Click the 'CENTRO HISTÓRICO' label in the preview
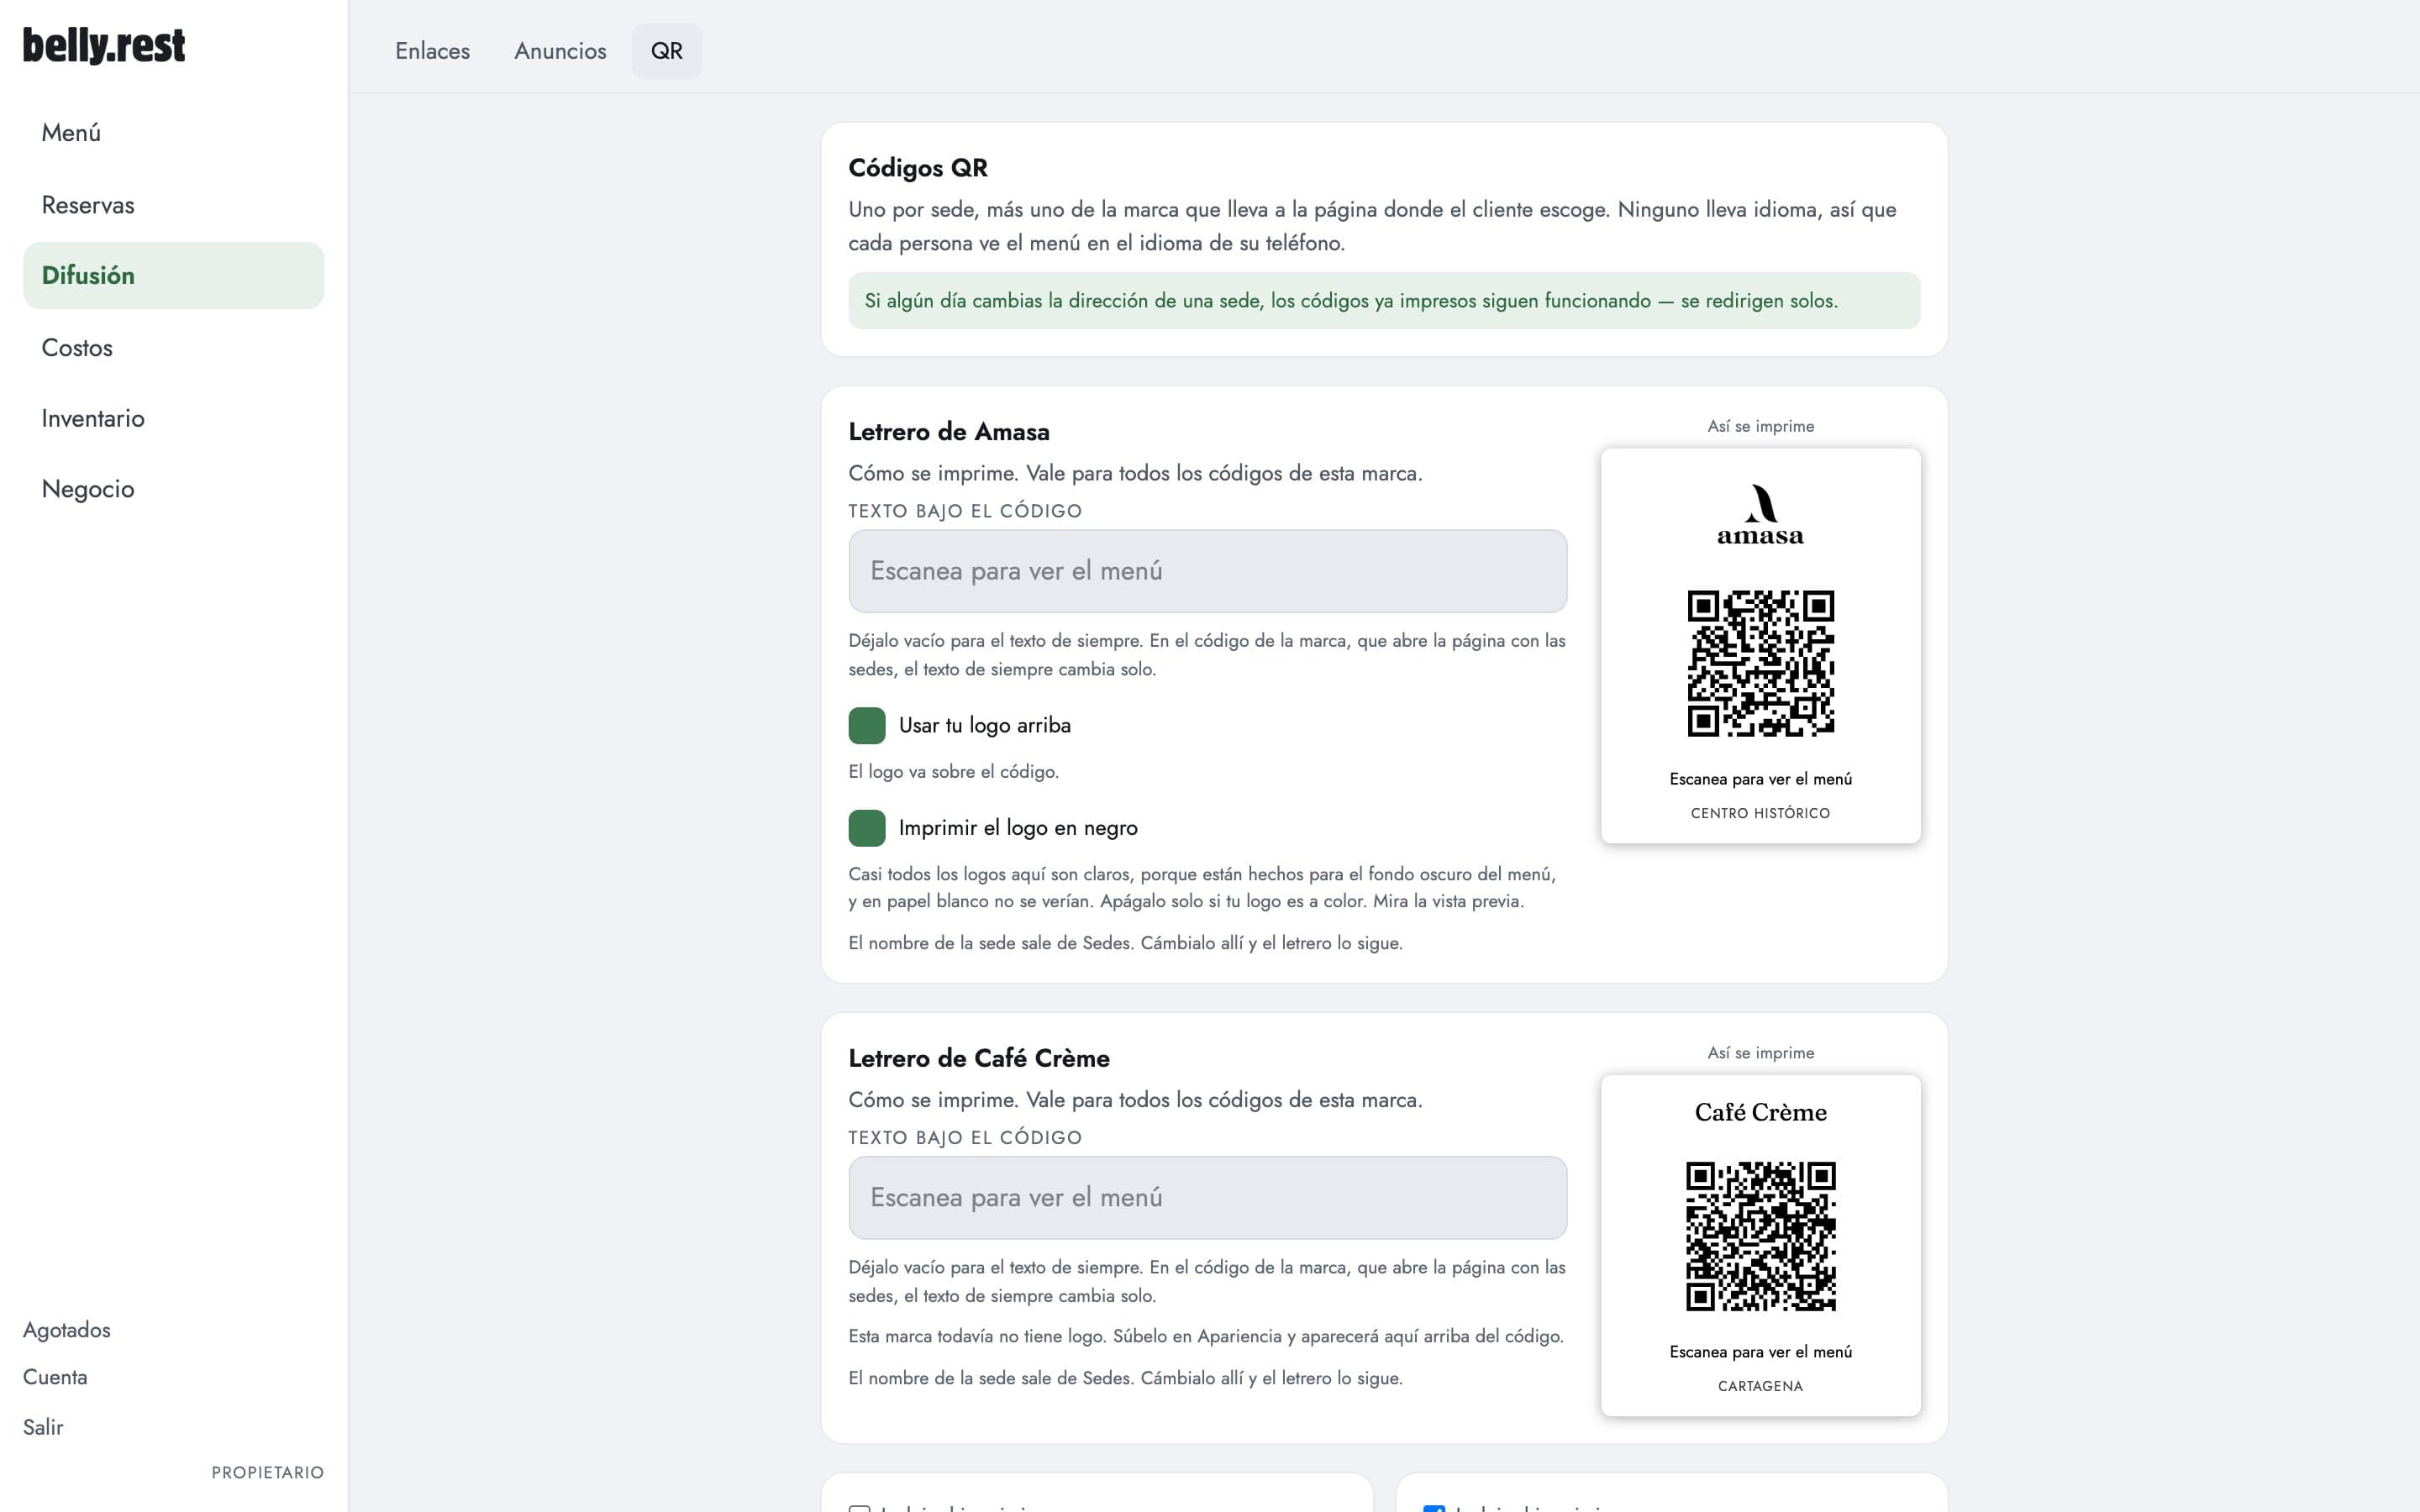This screenshot has width=2420, height=1512. point(1760,813)
